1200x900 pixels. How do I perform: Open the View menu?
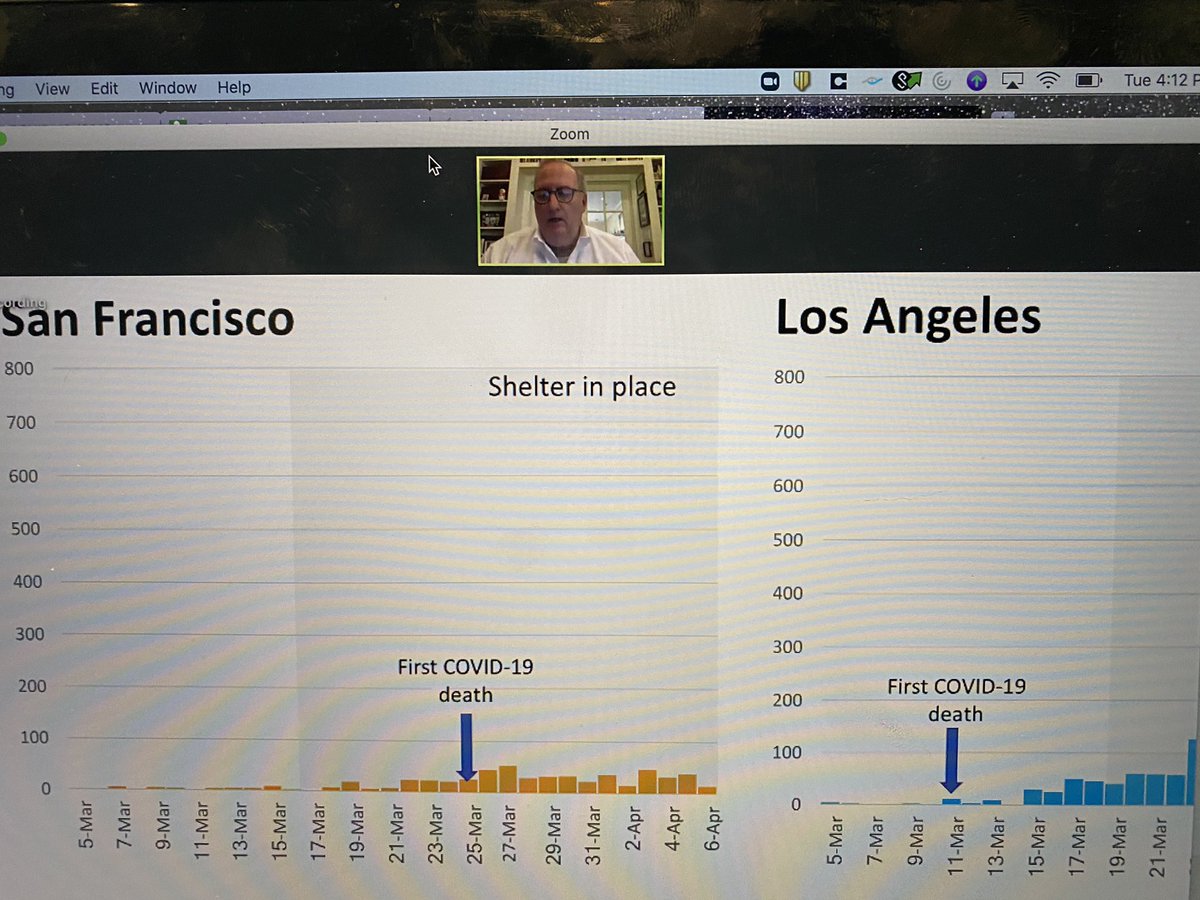pyautogui.click(x=52, y=88)
